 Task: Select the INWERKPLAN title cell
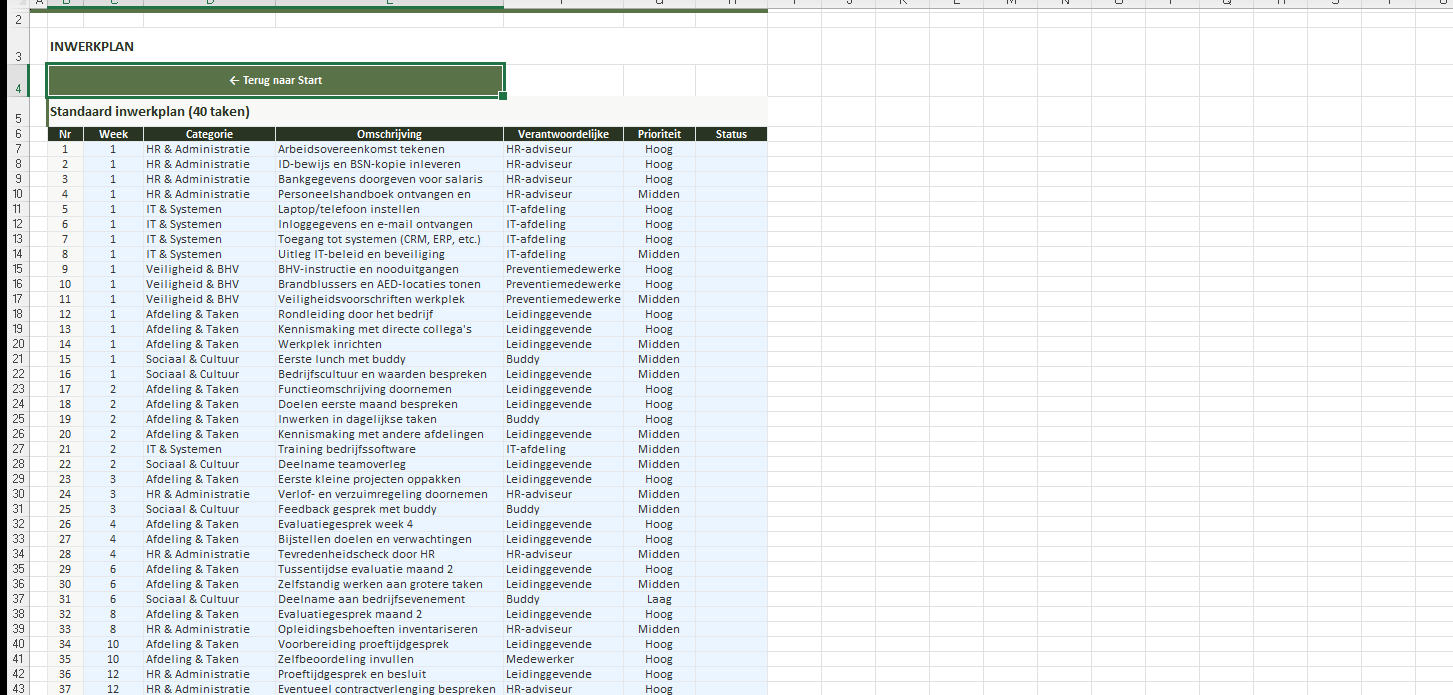[x=92, y=47]
